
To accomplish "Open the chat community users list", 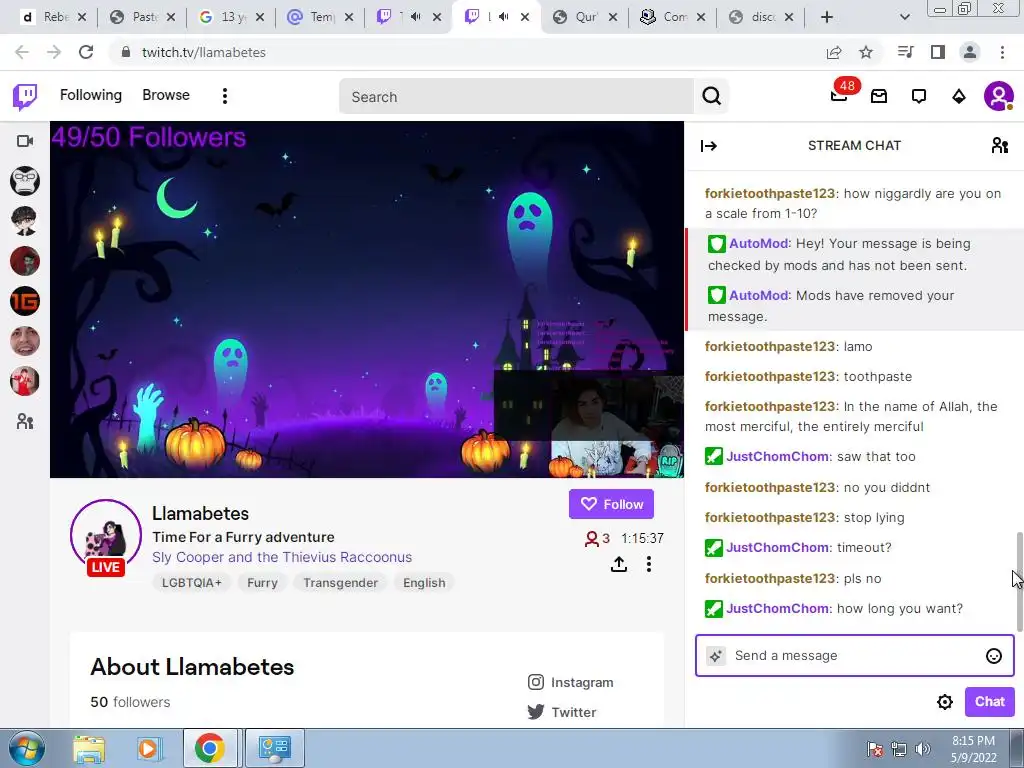I will [999, 145].
